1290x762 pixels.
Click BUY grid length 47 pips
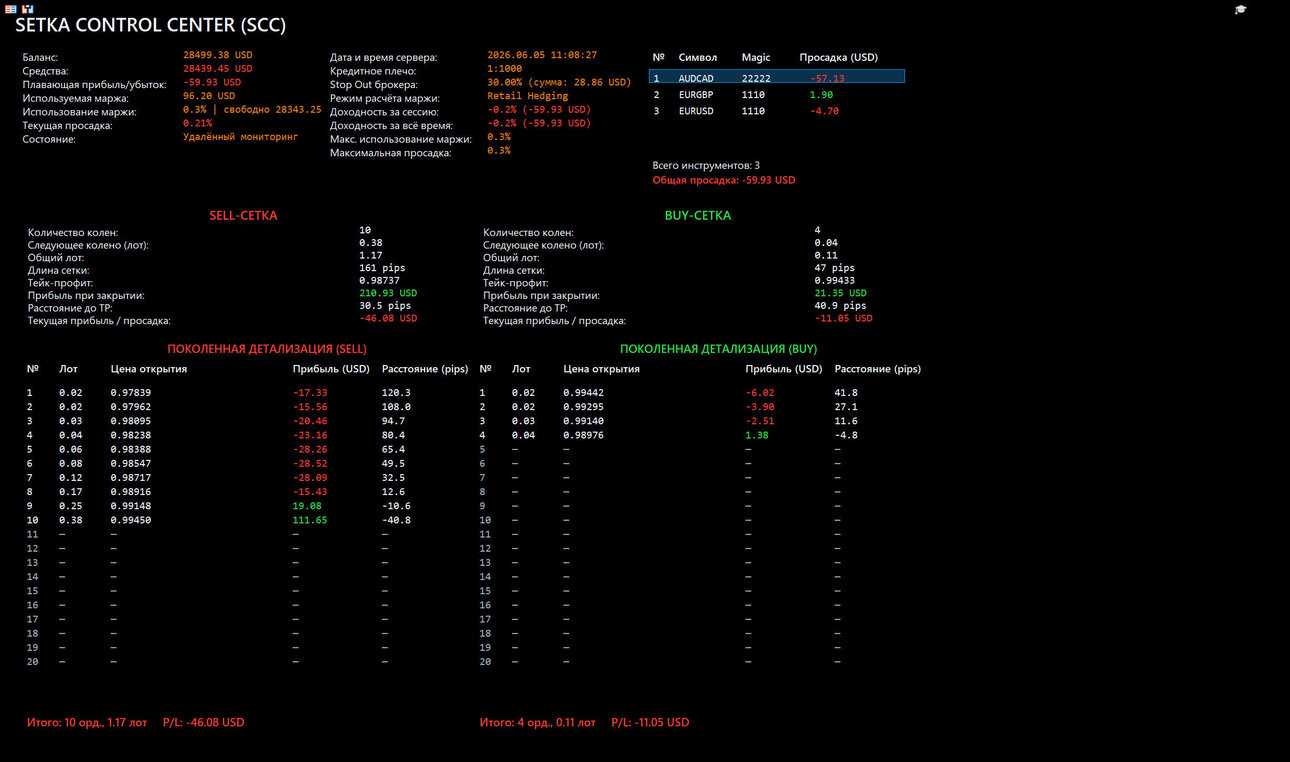point(834,268)
